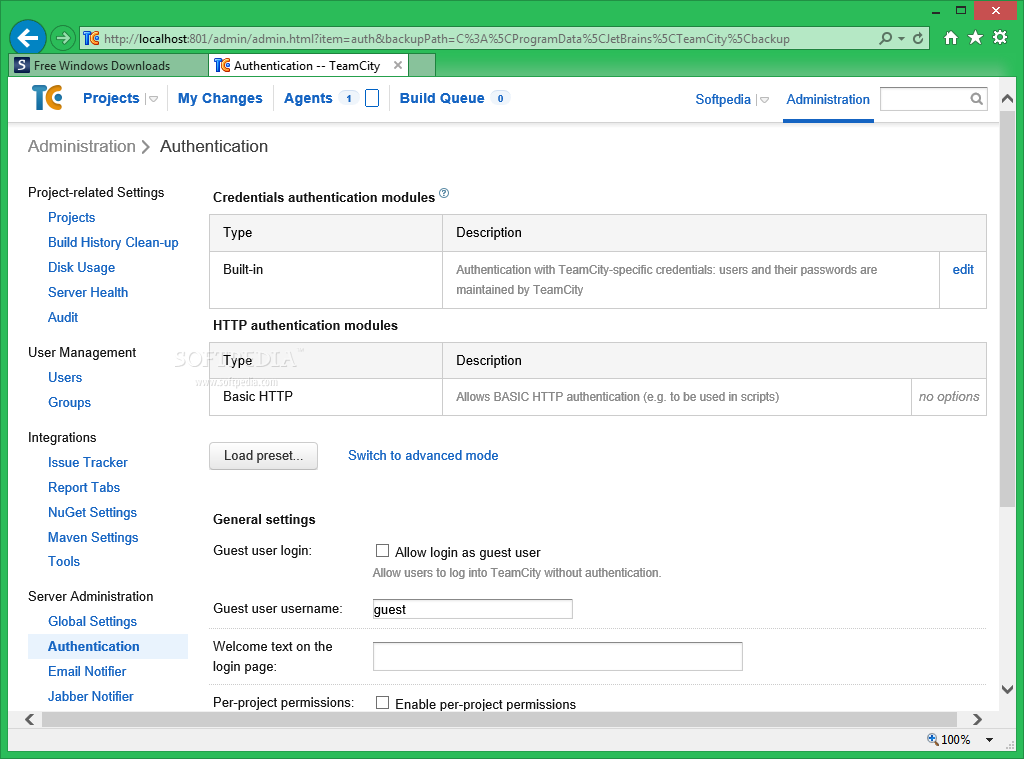The height and width of the screenshot is (759, 1024).
Task: Open Email Notifier settings
Action: pos(88,671)
